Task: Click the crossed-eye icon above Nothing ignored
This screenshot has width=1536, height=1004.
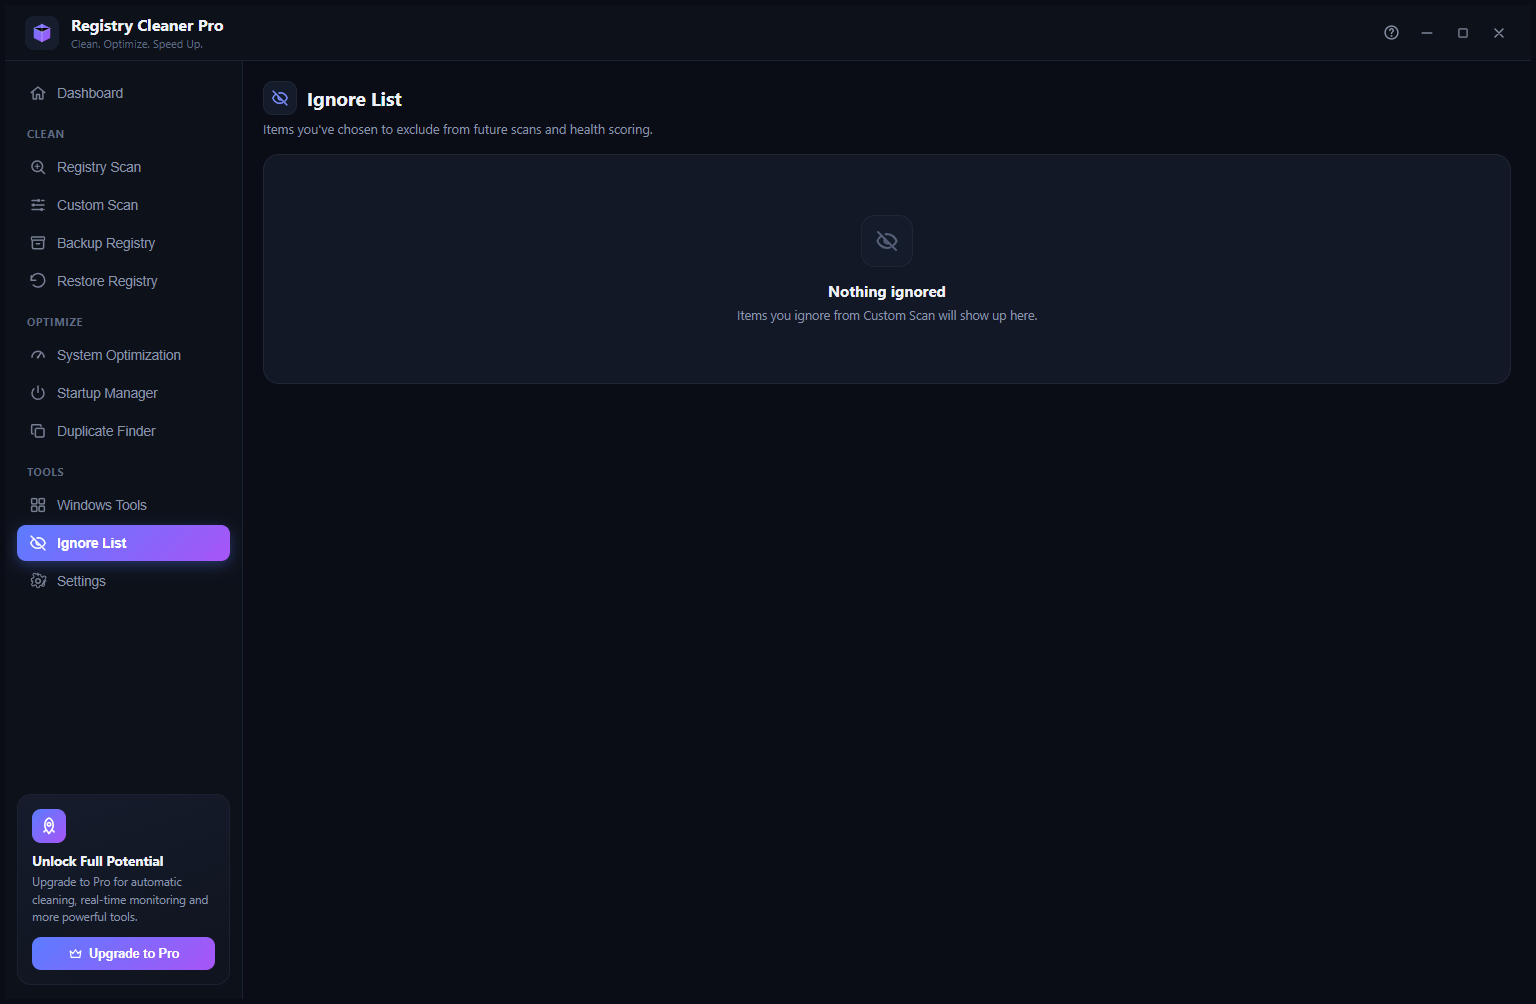Action: [887, 241]
